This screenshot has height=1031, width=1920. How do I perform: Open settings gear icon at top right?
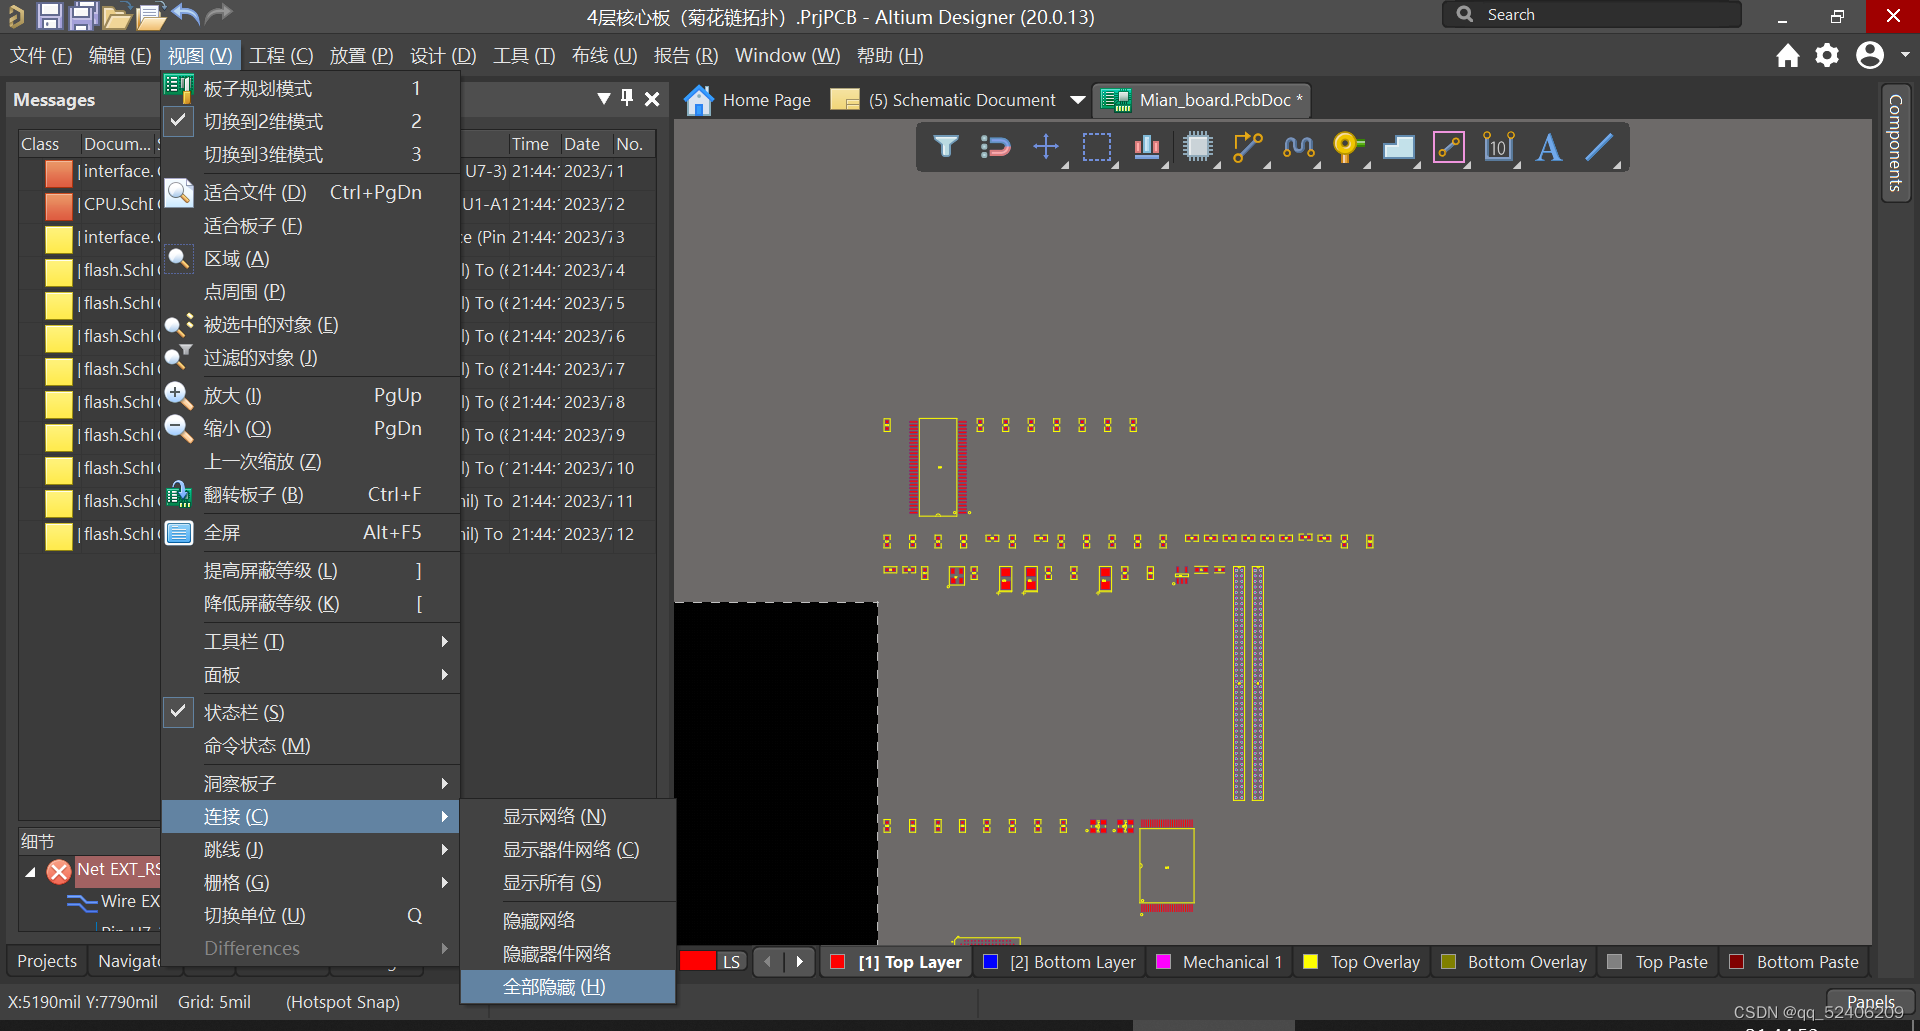coord(1828,55)
